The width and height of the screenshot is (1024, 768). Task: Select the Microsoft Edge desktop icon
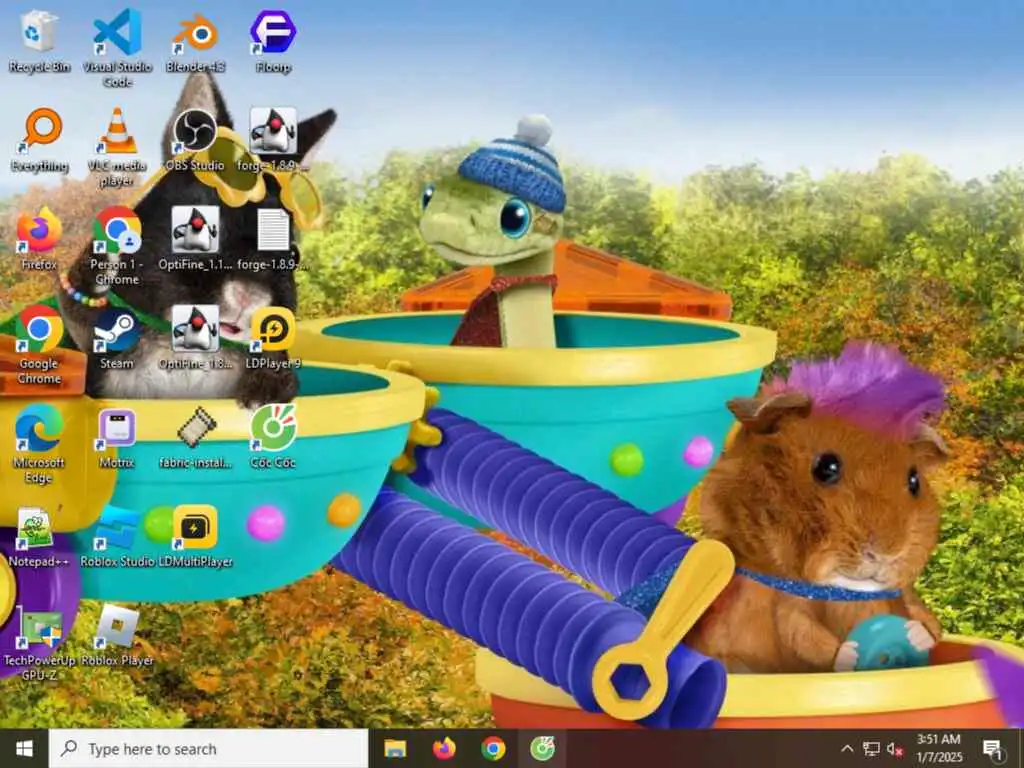click(x=39, y=444)
